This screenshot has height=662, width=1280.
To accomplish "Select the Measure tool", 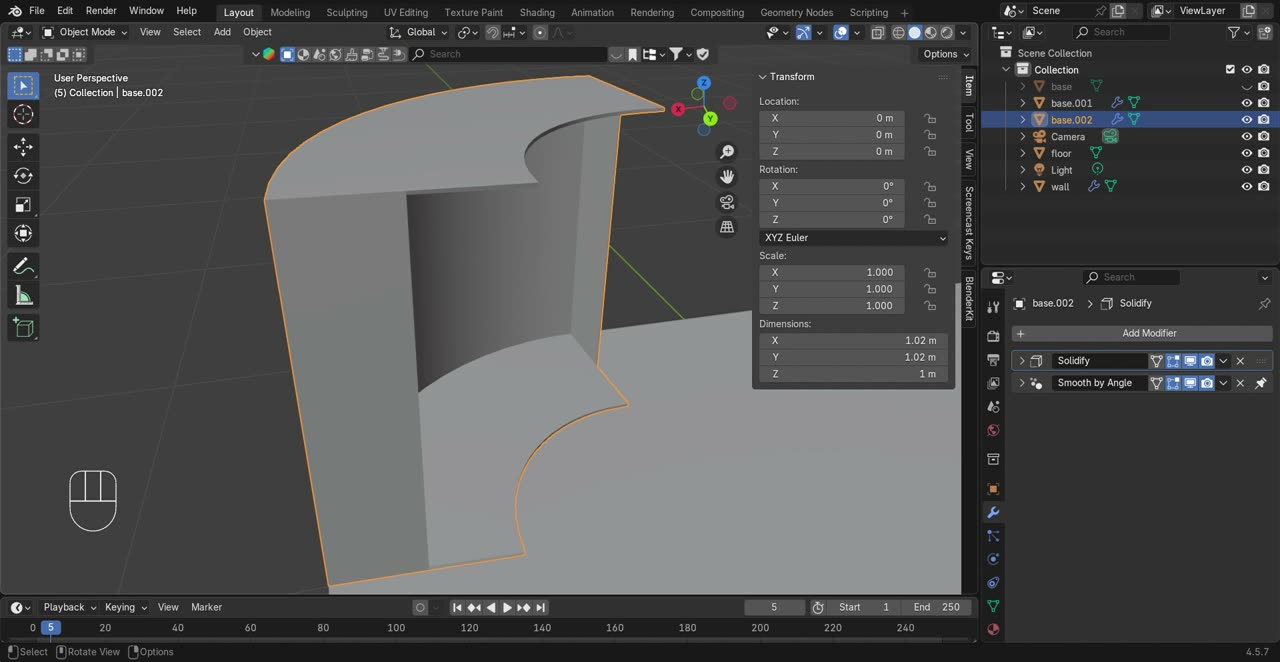I will click(23, 296).
